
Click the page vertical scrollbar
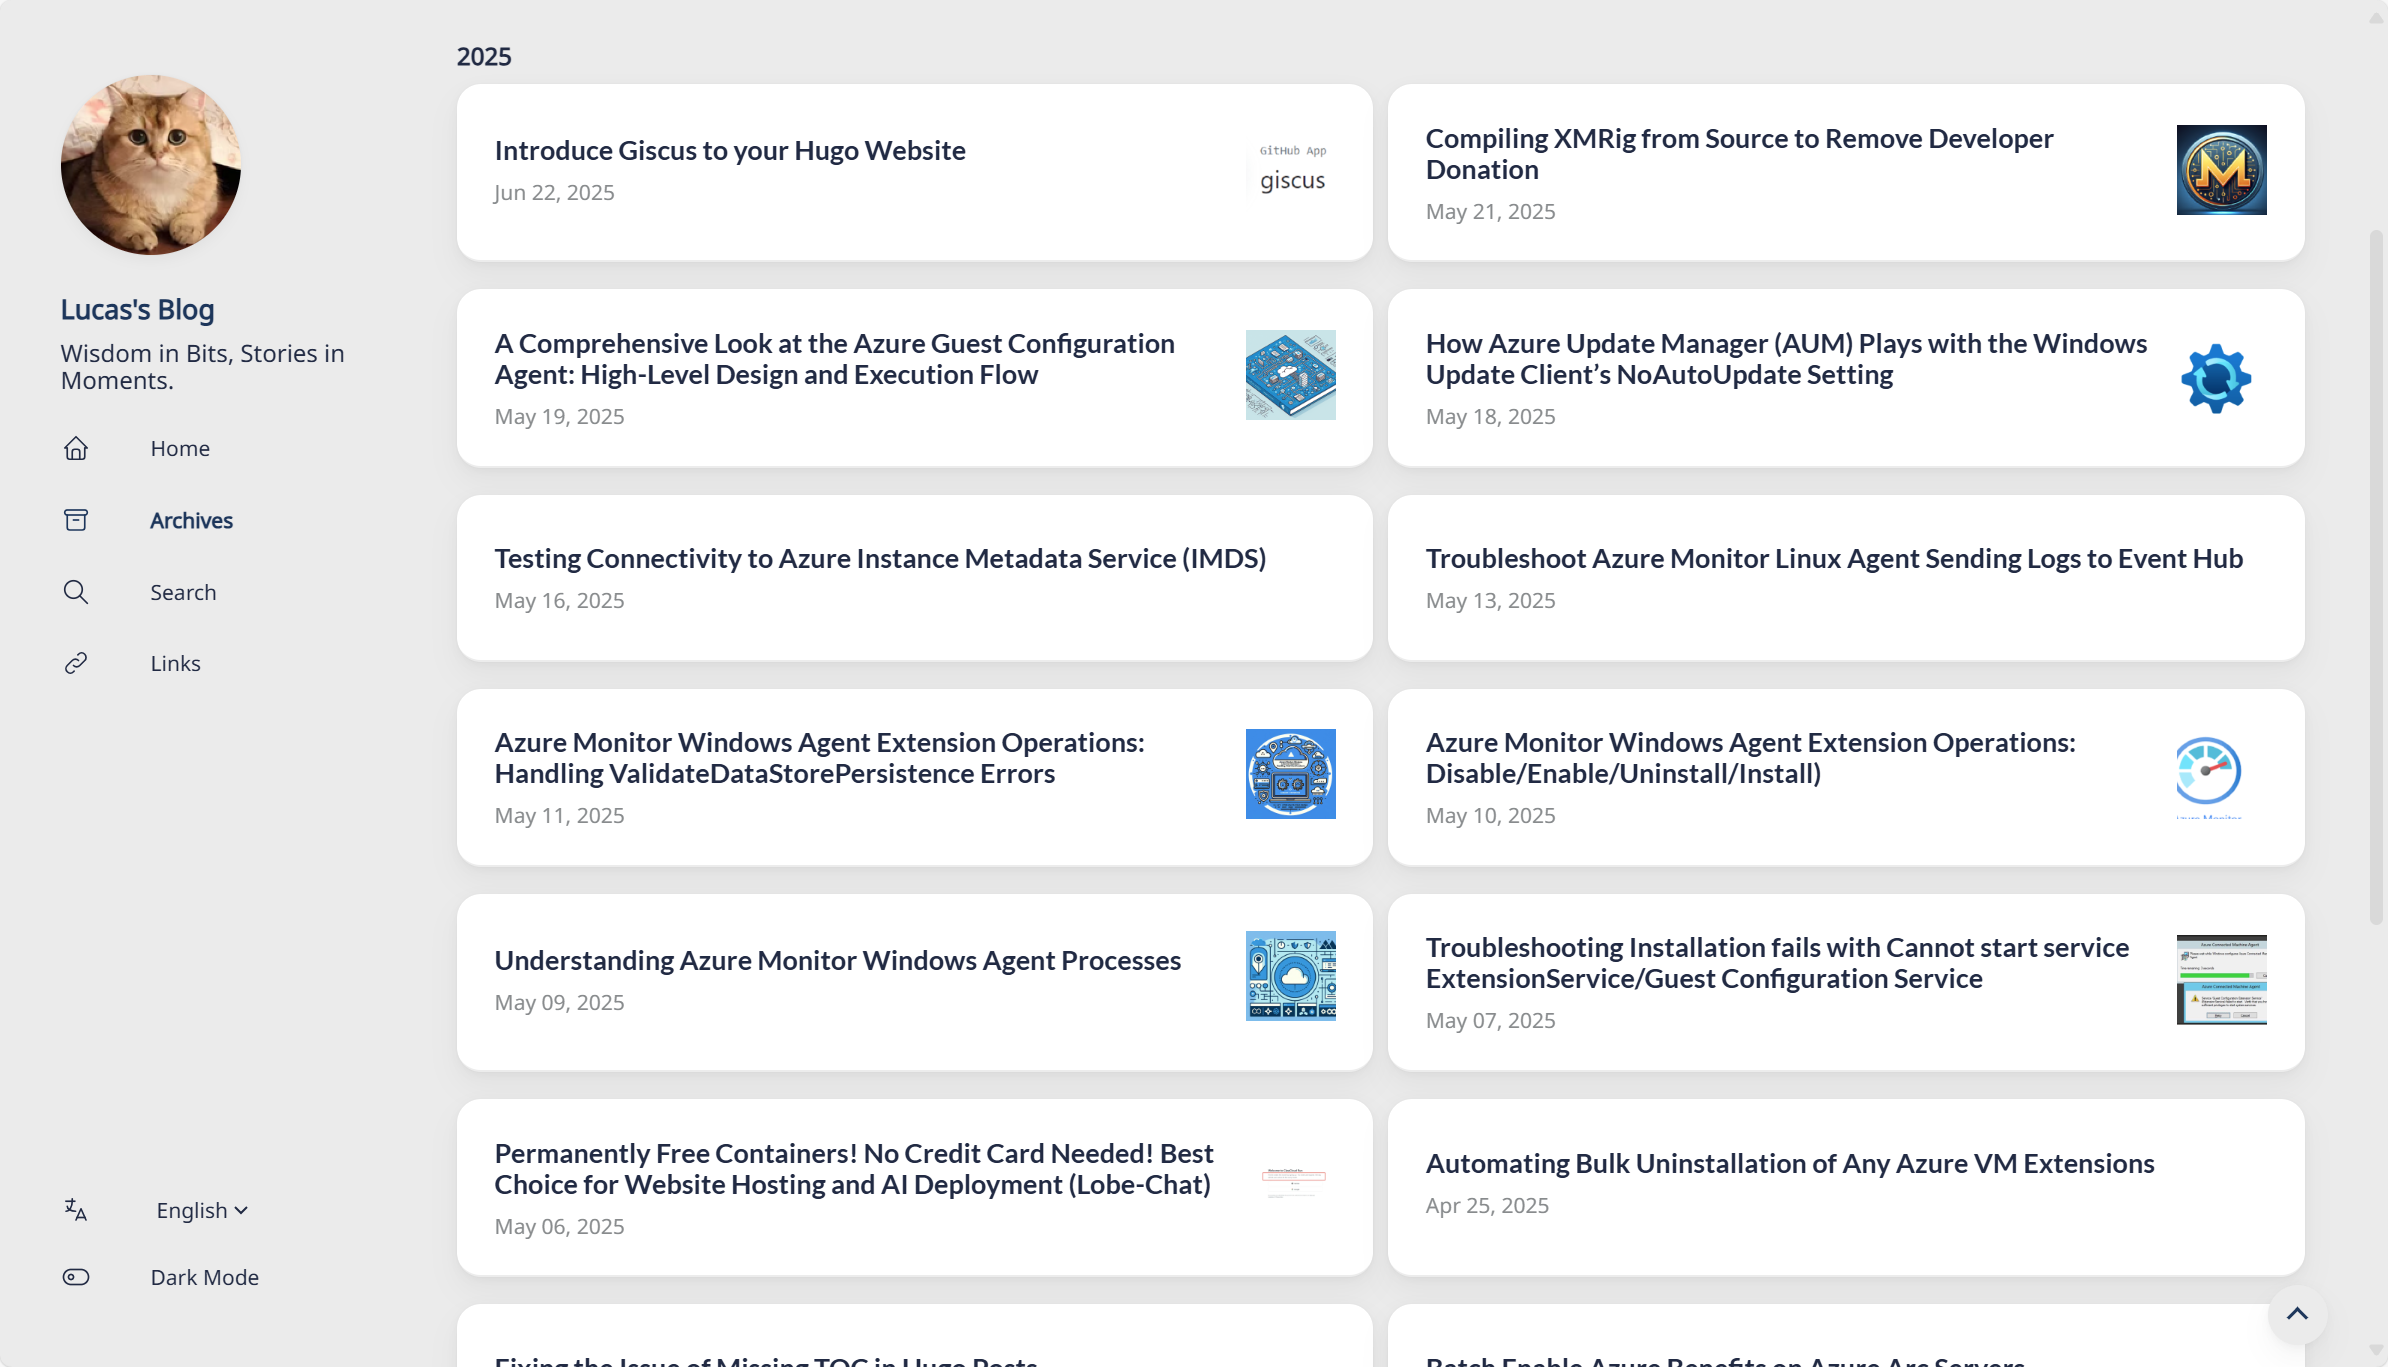[2376, 578]
